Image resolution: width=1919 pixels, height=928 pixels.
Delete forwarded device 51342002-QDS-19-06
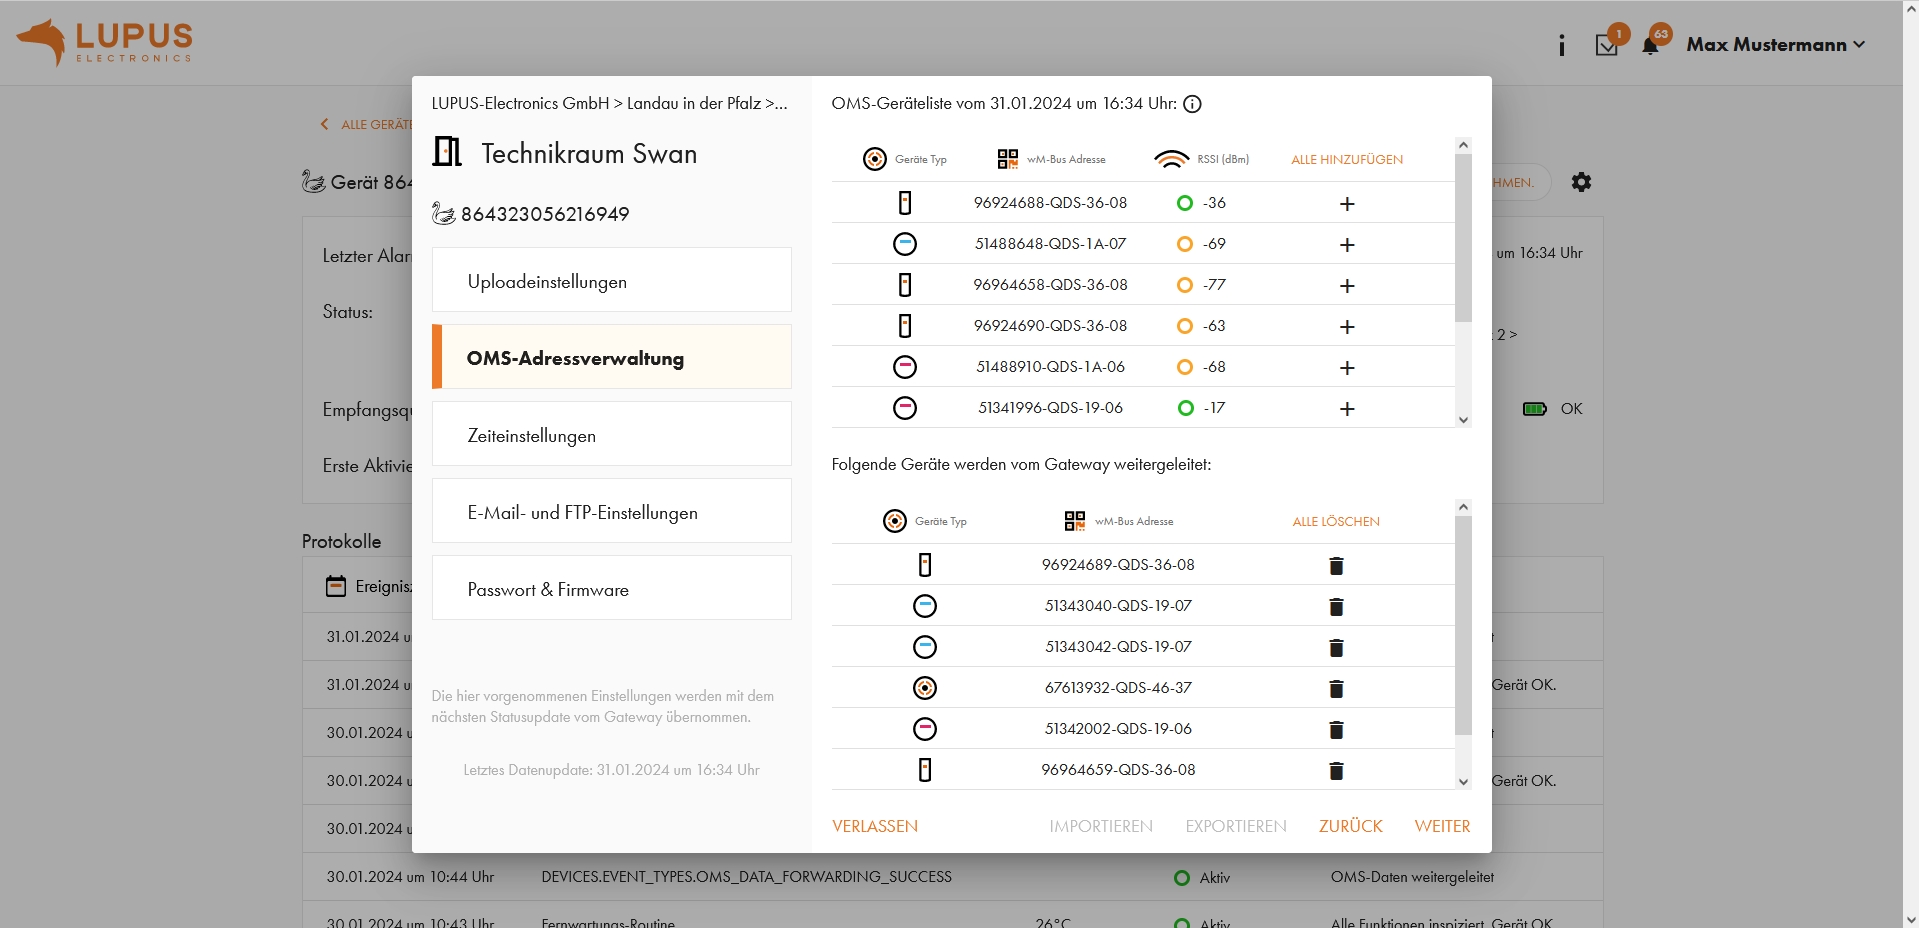pos(1336,730)
